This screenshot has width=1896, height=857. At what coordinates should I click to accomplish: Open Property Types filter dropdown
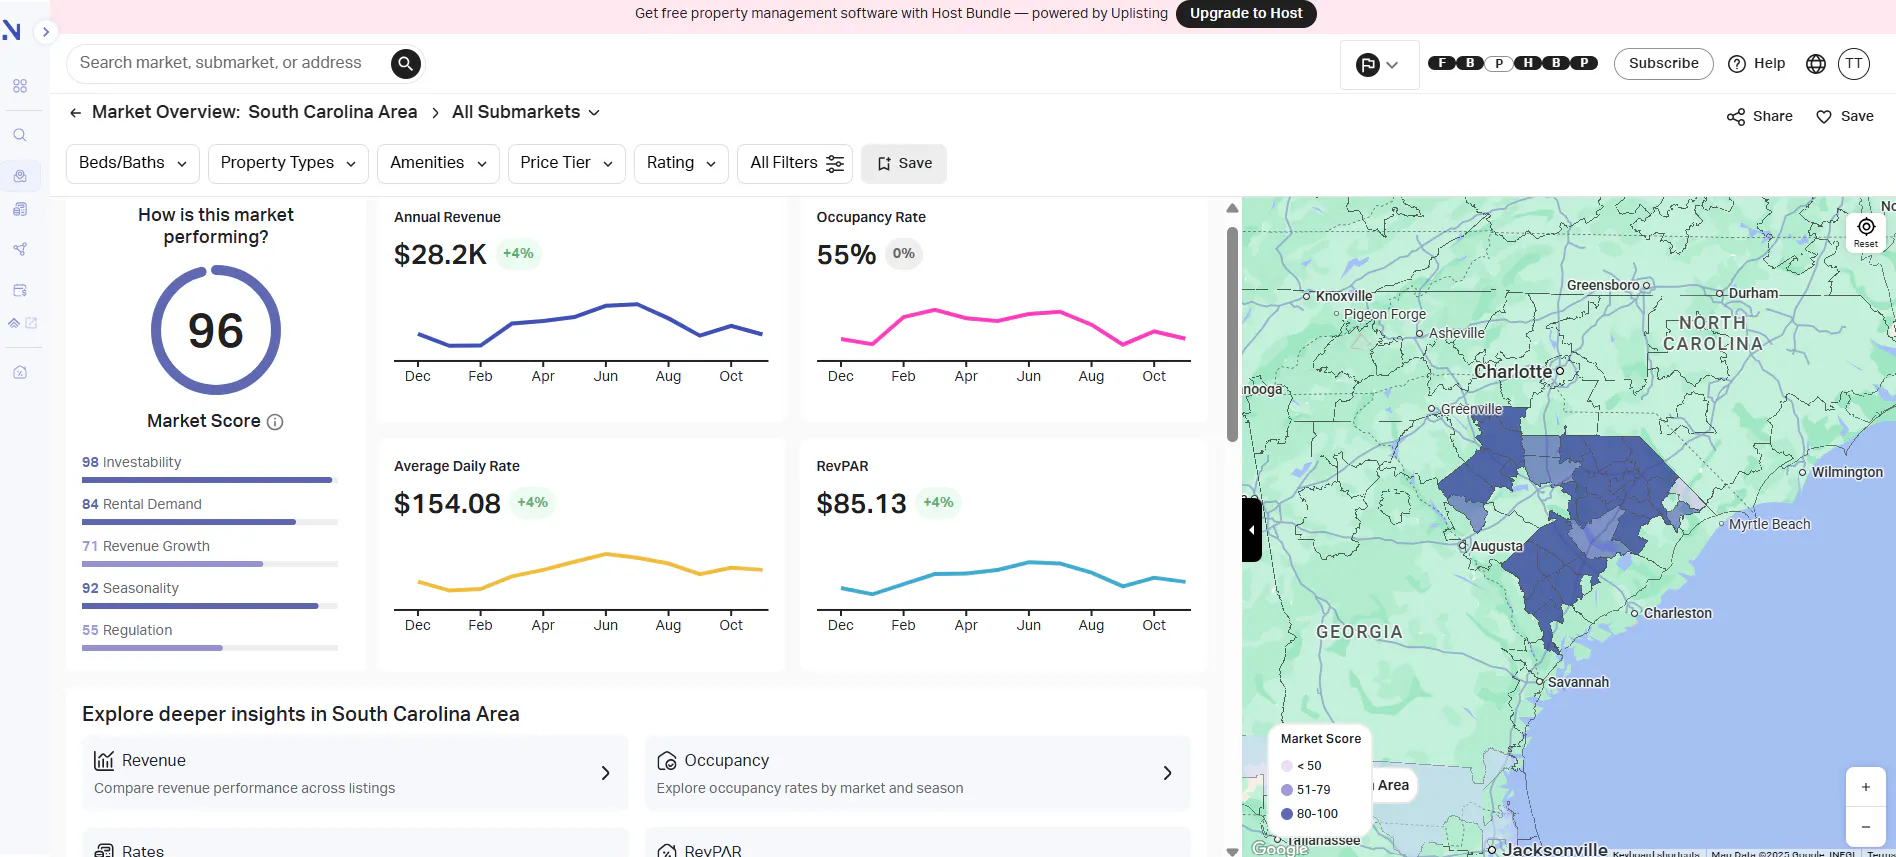click(x=288, y=163)
